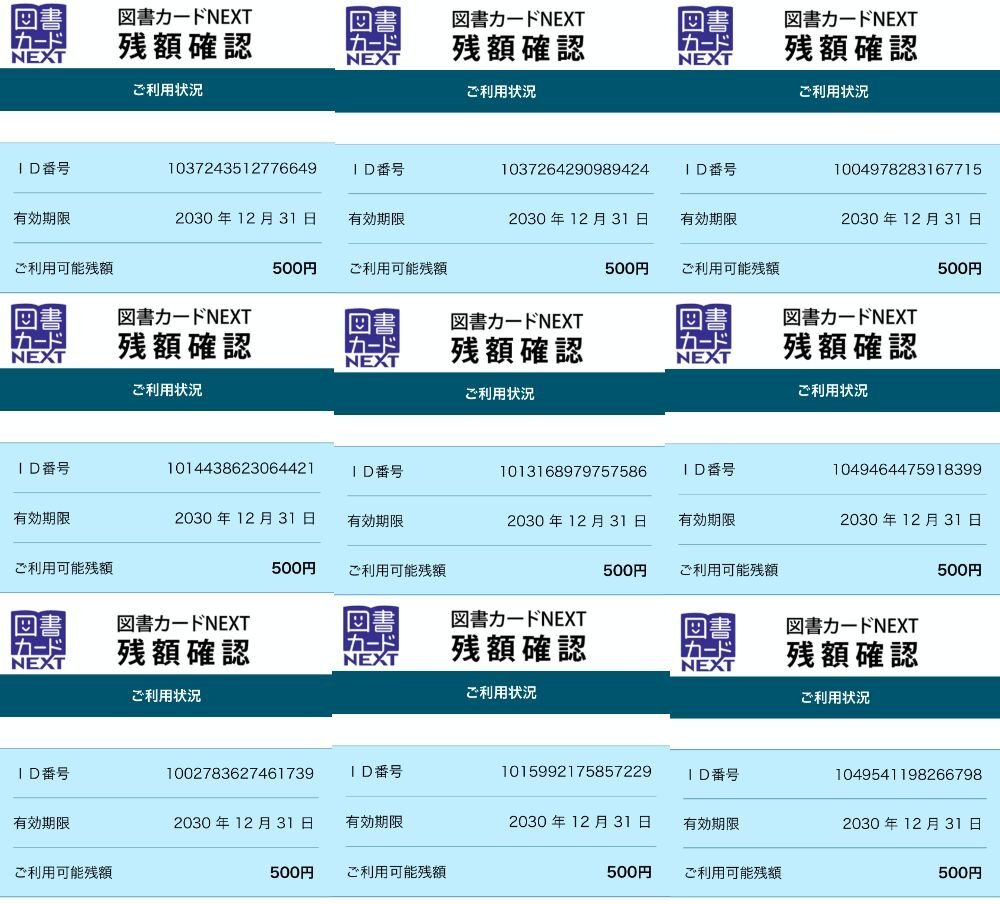Image resolution: width=1000 pixels, height=904 pixels.
Task: Click the ID number 1002783627461739
Action: [x=240, y=774]
